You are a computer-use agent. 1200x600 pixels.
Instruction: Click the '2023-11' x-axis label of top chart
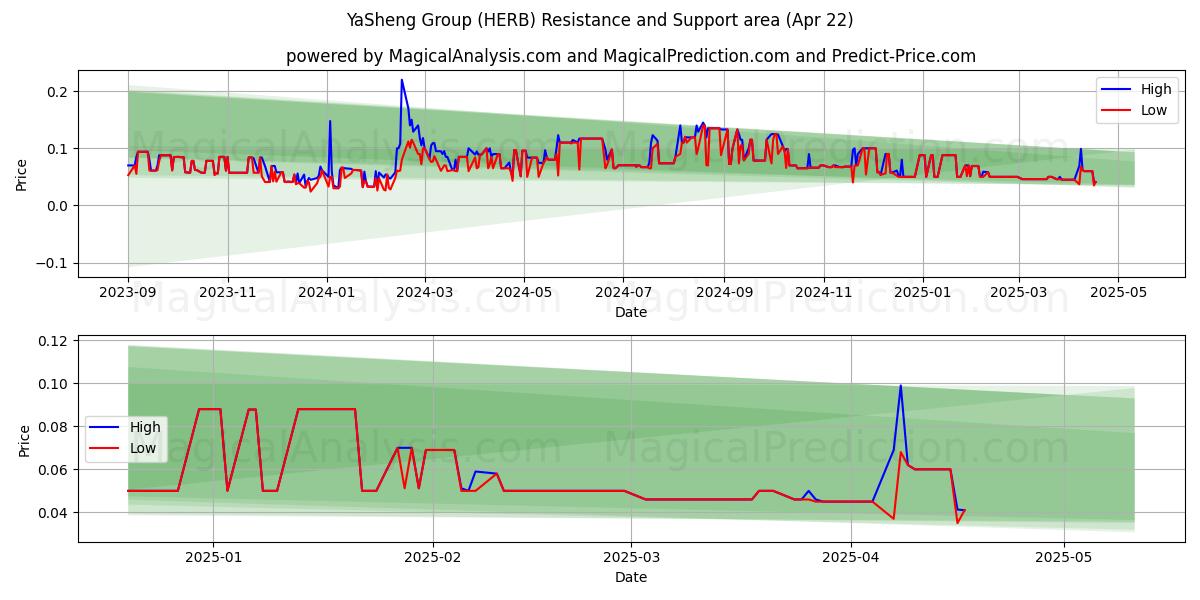(228, 295)
